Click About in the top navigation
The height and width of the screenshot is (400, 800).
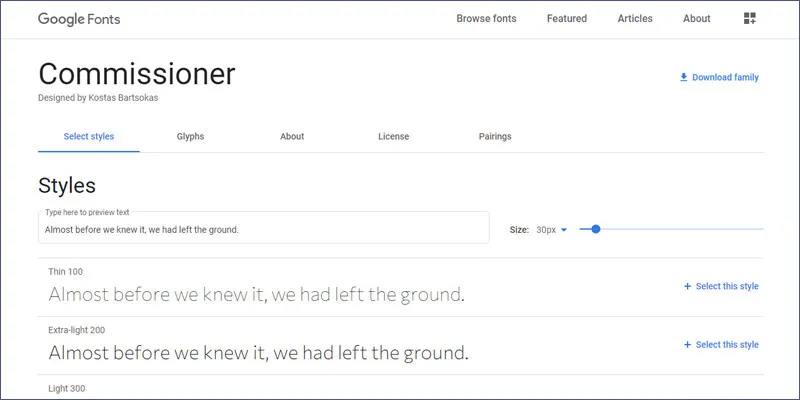point(697,19)
